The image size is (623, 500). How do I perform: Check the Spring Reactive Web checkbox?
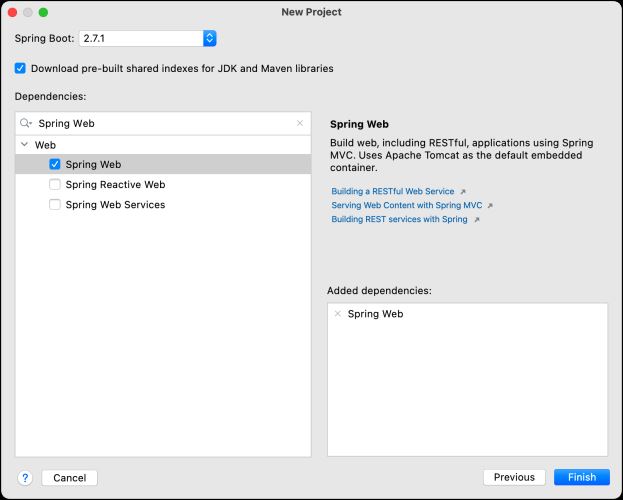coord(54,184)
